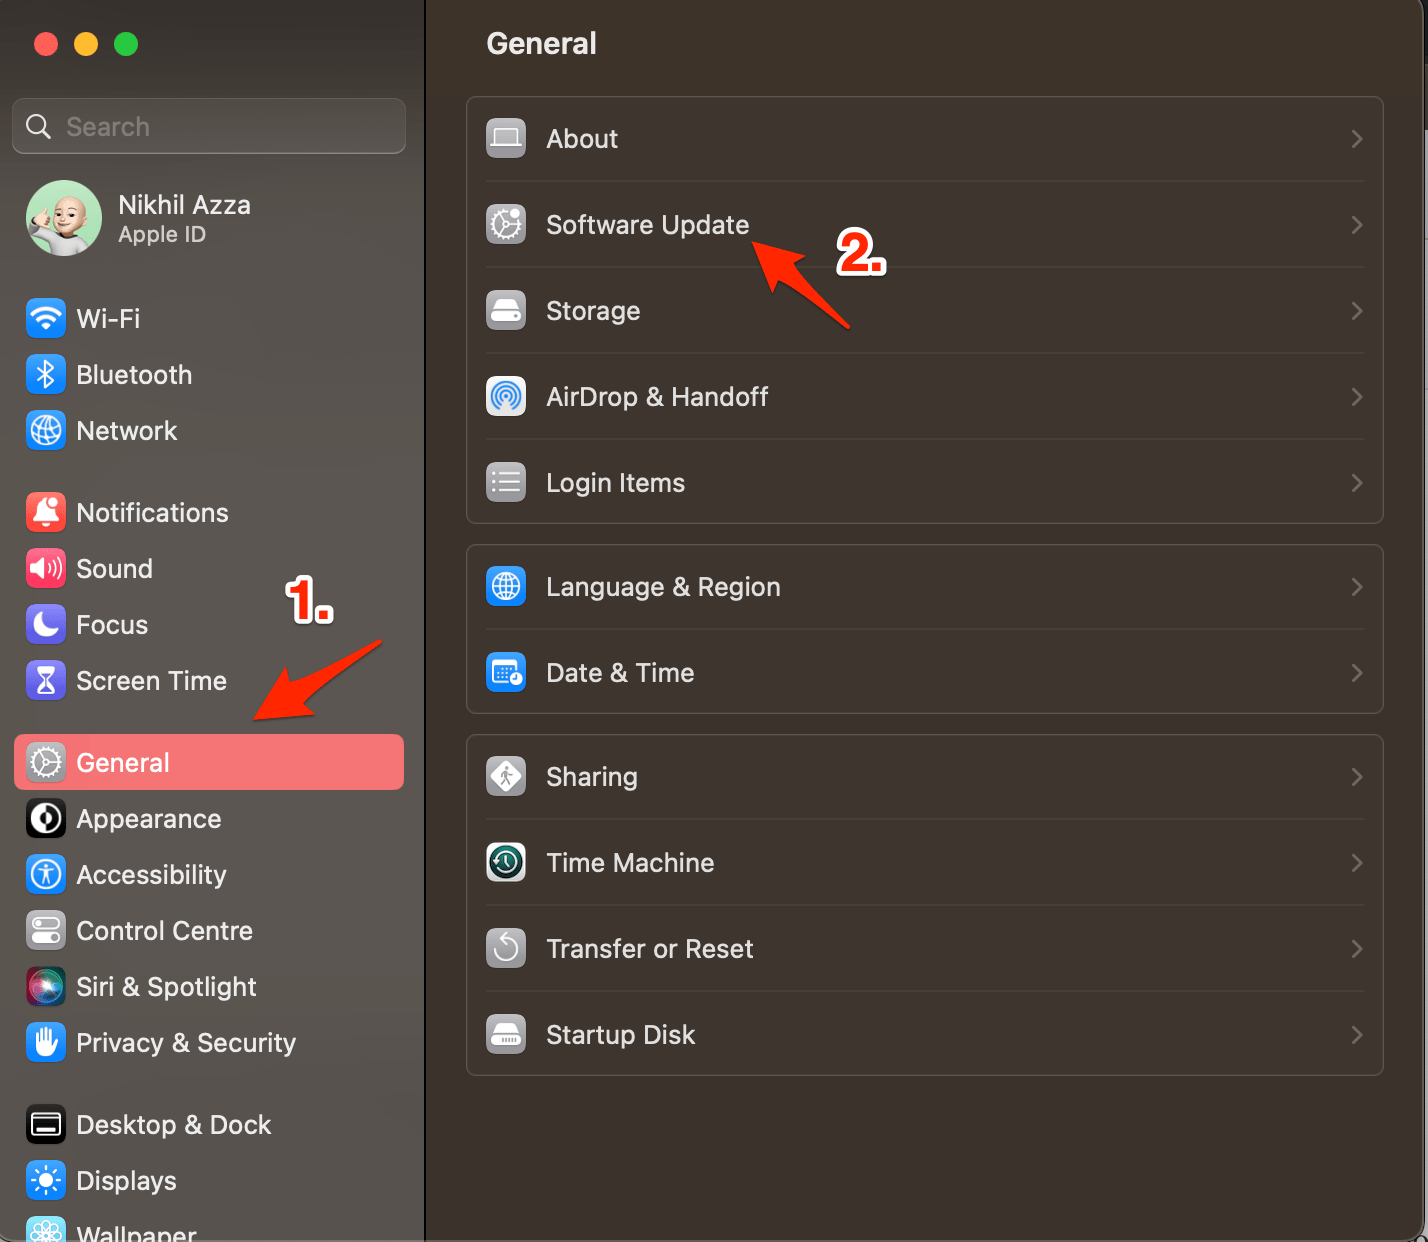Image resolution: width=1428 pixels, height=1242 pixels.
Task: Click the Notifications bell icon
Action: 46,513
